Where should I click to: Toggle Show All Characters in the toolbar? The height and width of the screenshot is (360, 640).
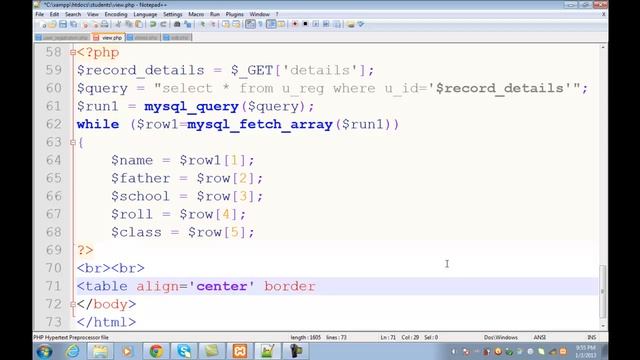[260, 24]
